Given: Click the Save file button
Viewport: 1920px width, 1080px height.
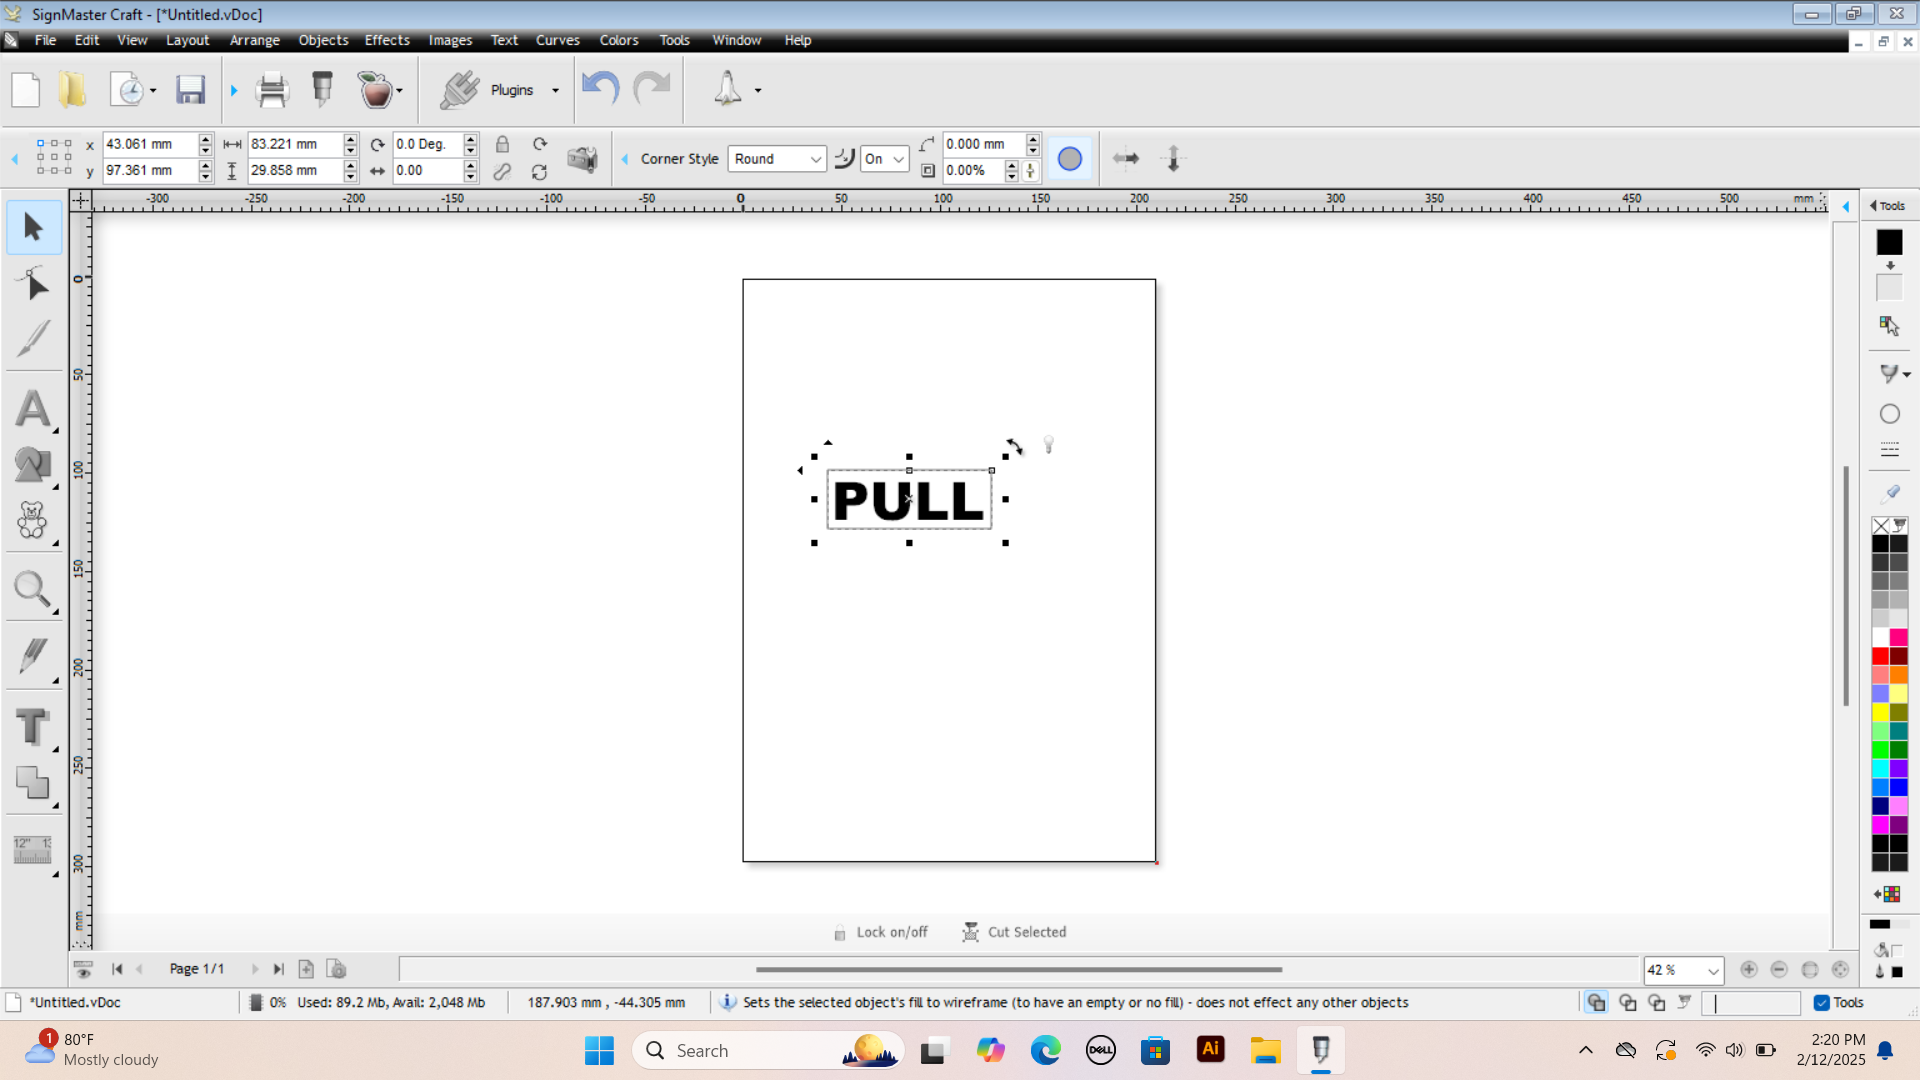Looking at the screenshot, I should [x=191, y=88].
